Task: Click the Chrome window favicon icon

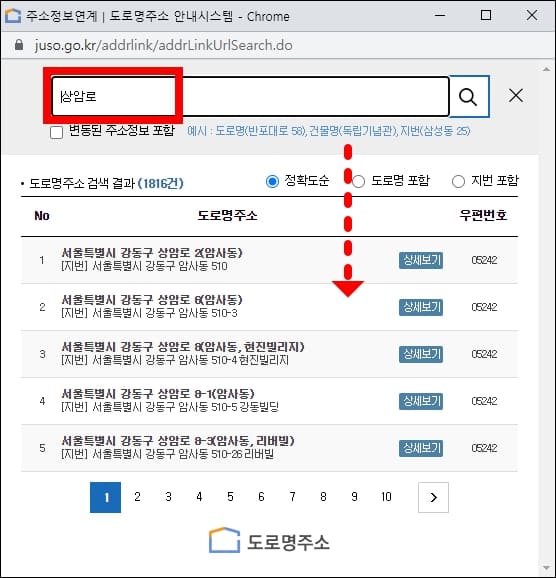Action: [x=13, y=16]
